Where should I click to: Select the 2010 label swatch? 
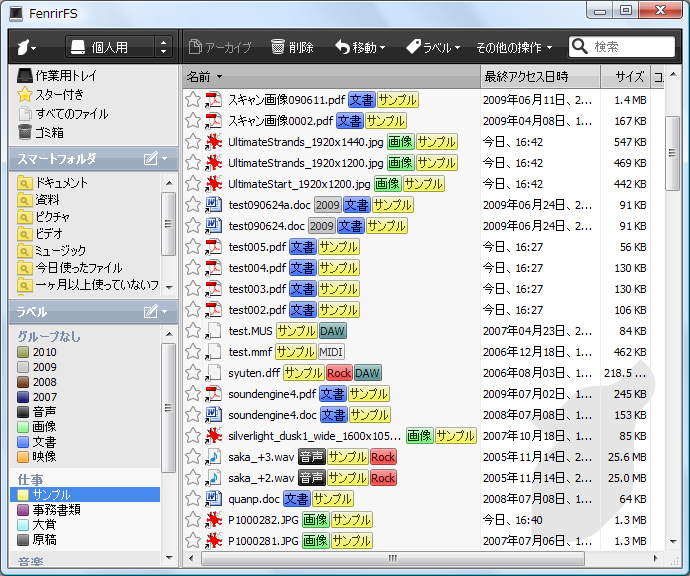pyautogui.click(x=23, y=352)
